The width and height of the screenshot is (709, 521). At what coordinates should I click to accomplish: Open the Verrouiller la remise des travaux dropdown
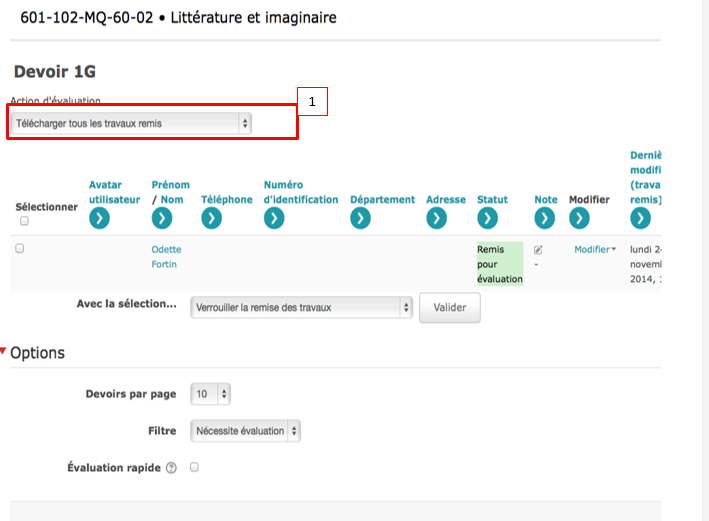[x=301, y=308]
